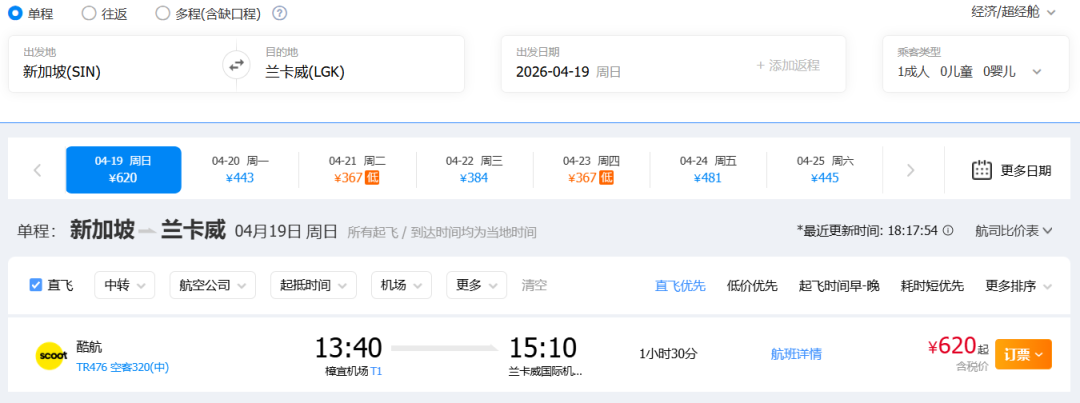
Task: Click the help icon beside multi-city option
Action: tap(280, 13)
